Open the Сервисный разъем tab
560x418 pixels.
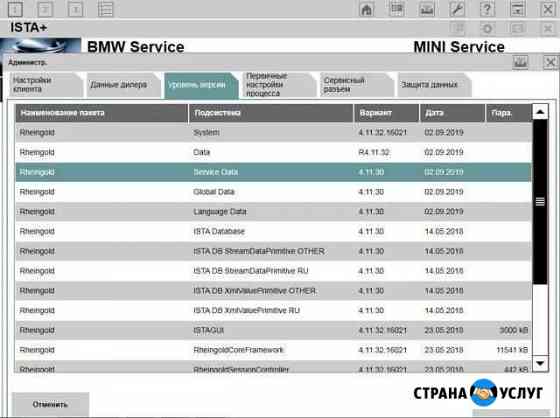[357, 85]
